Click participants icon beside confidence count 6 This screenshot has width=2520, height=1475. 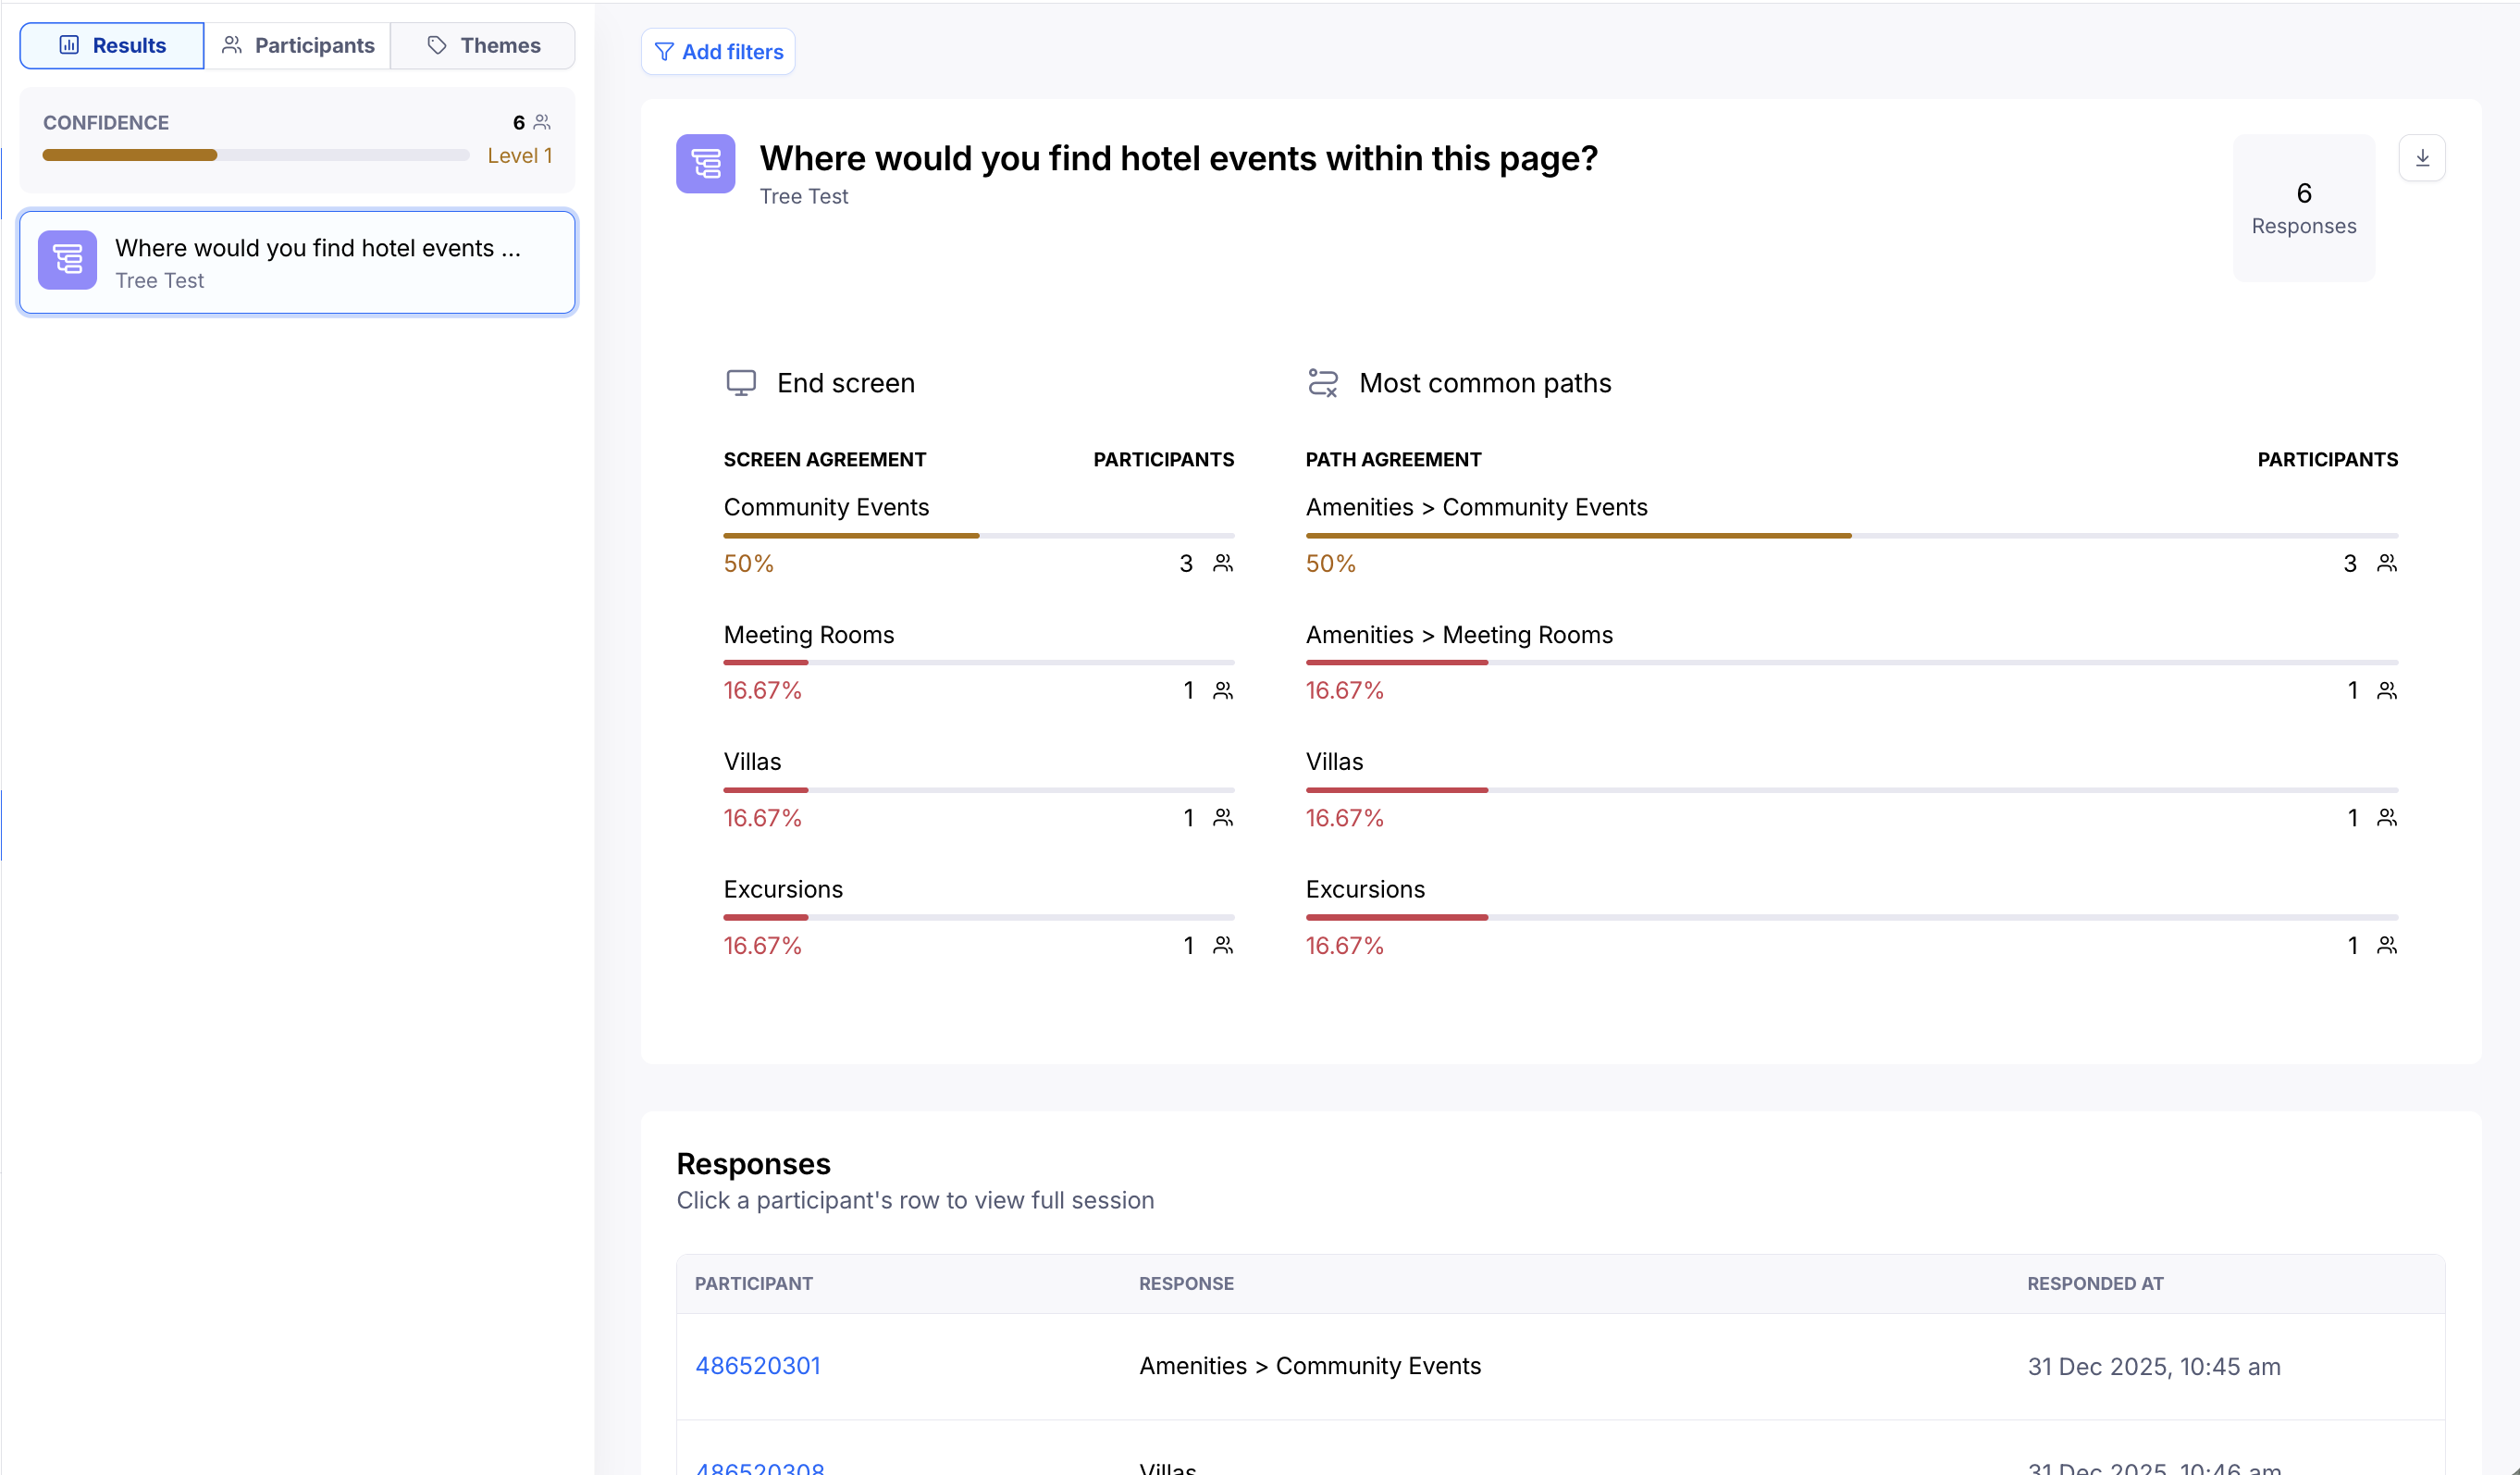(x=542, y=122)
